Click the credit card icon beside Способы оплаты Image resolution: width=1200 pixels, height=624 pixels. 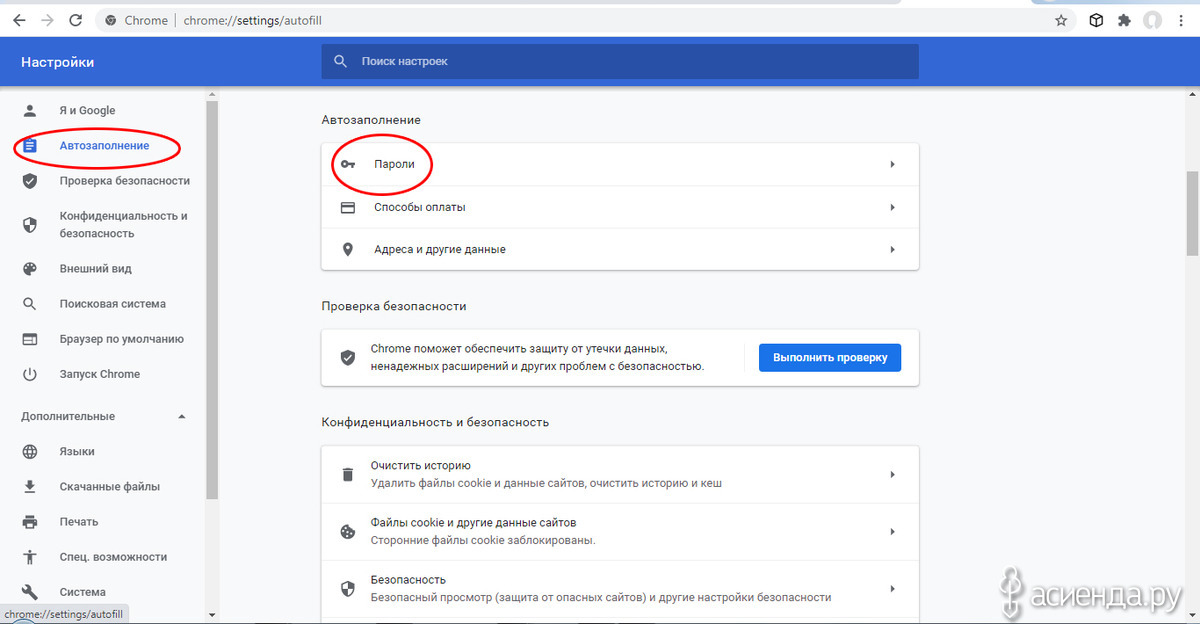[348, 208]
